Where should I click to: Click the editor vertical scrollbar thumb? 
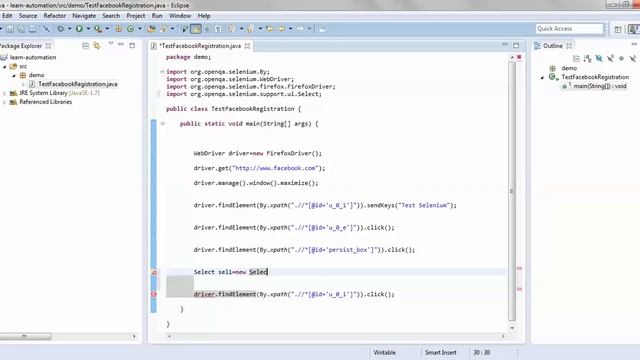(x=512, y=191)
